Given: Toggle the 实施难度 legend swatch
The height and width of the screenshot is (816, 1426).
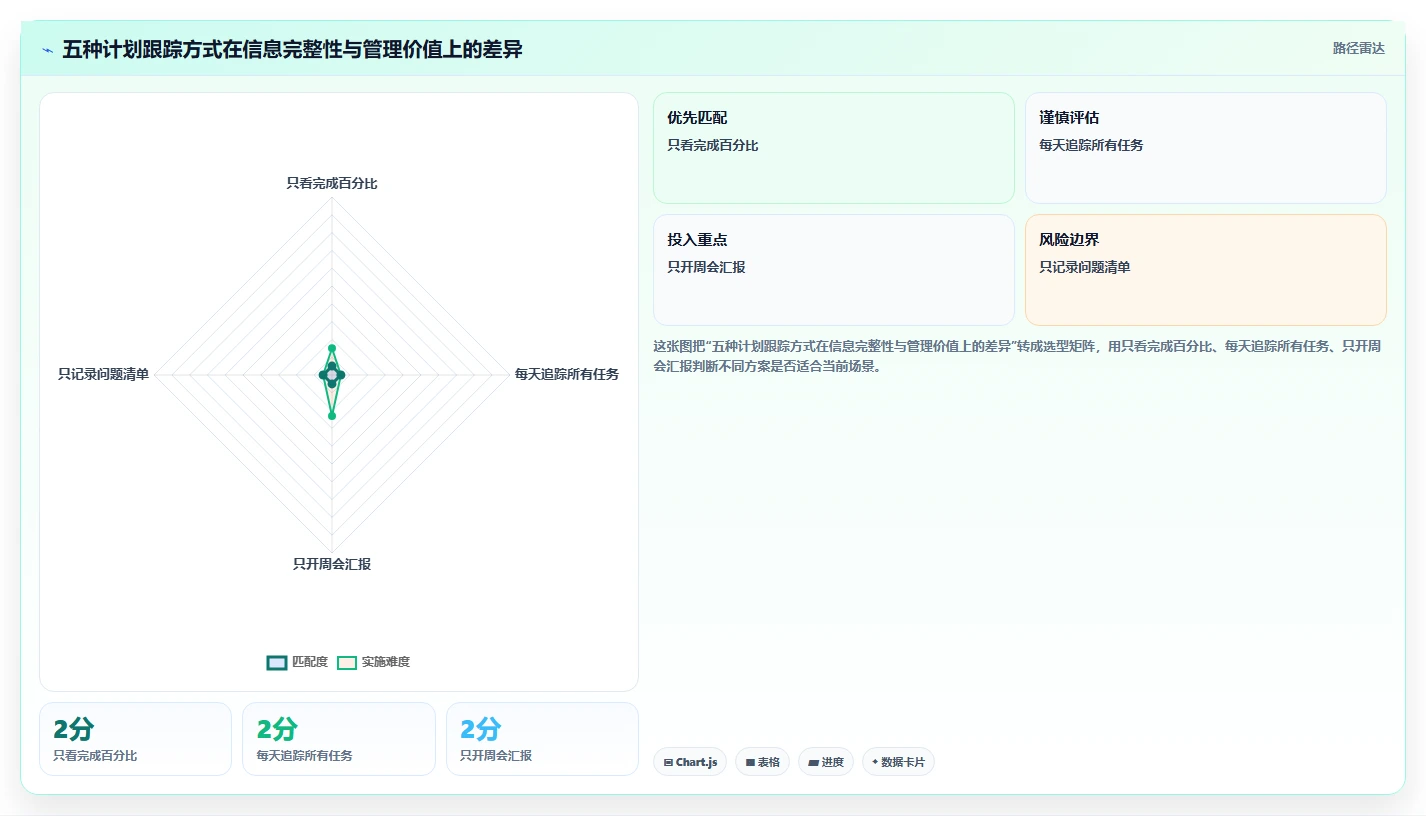Looking at the screenshot, I should [x=347, y=662].
